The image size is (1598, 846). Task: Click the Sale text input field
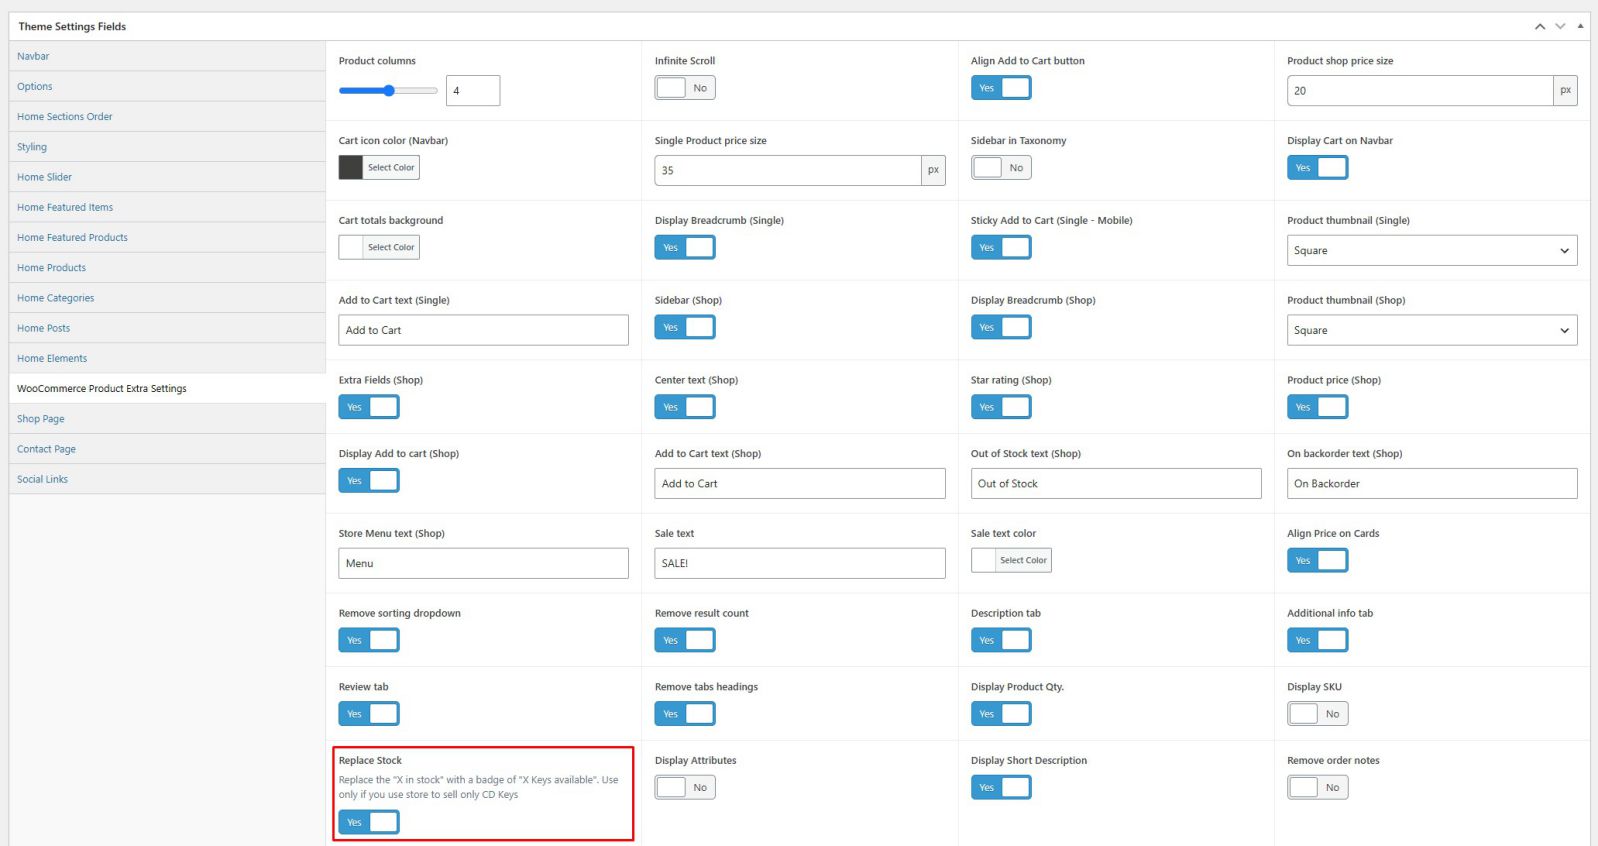(800, 563)
